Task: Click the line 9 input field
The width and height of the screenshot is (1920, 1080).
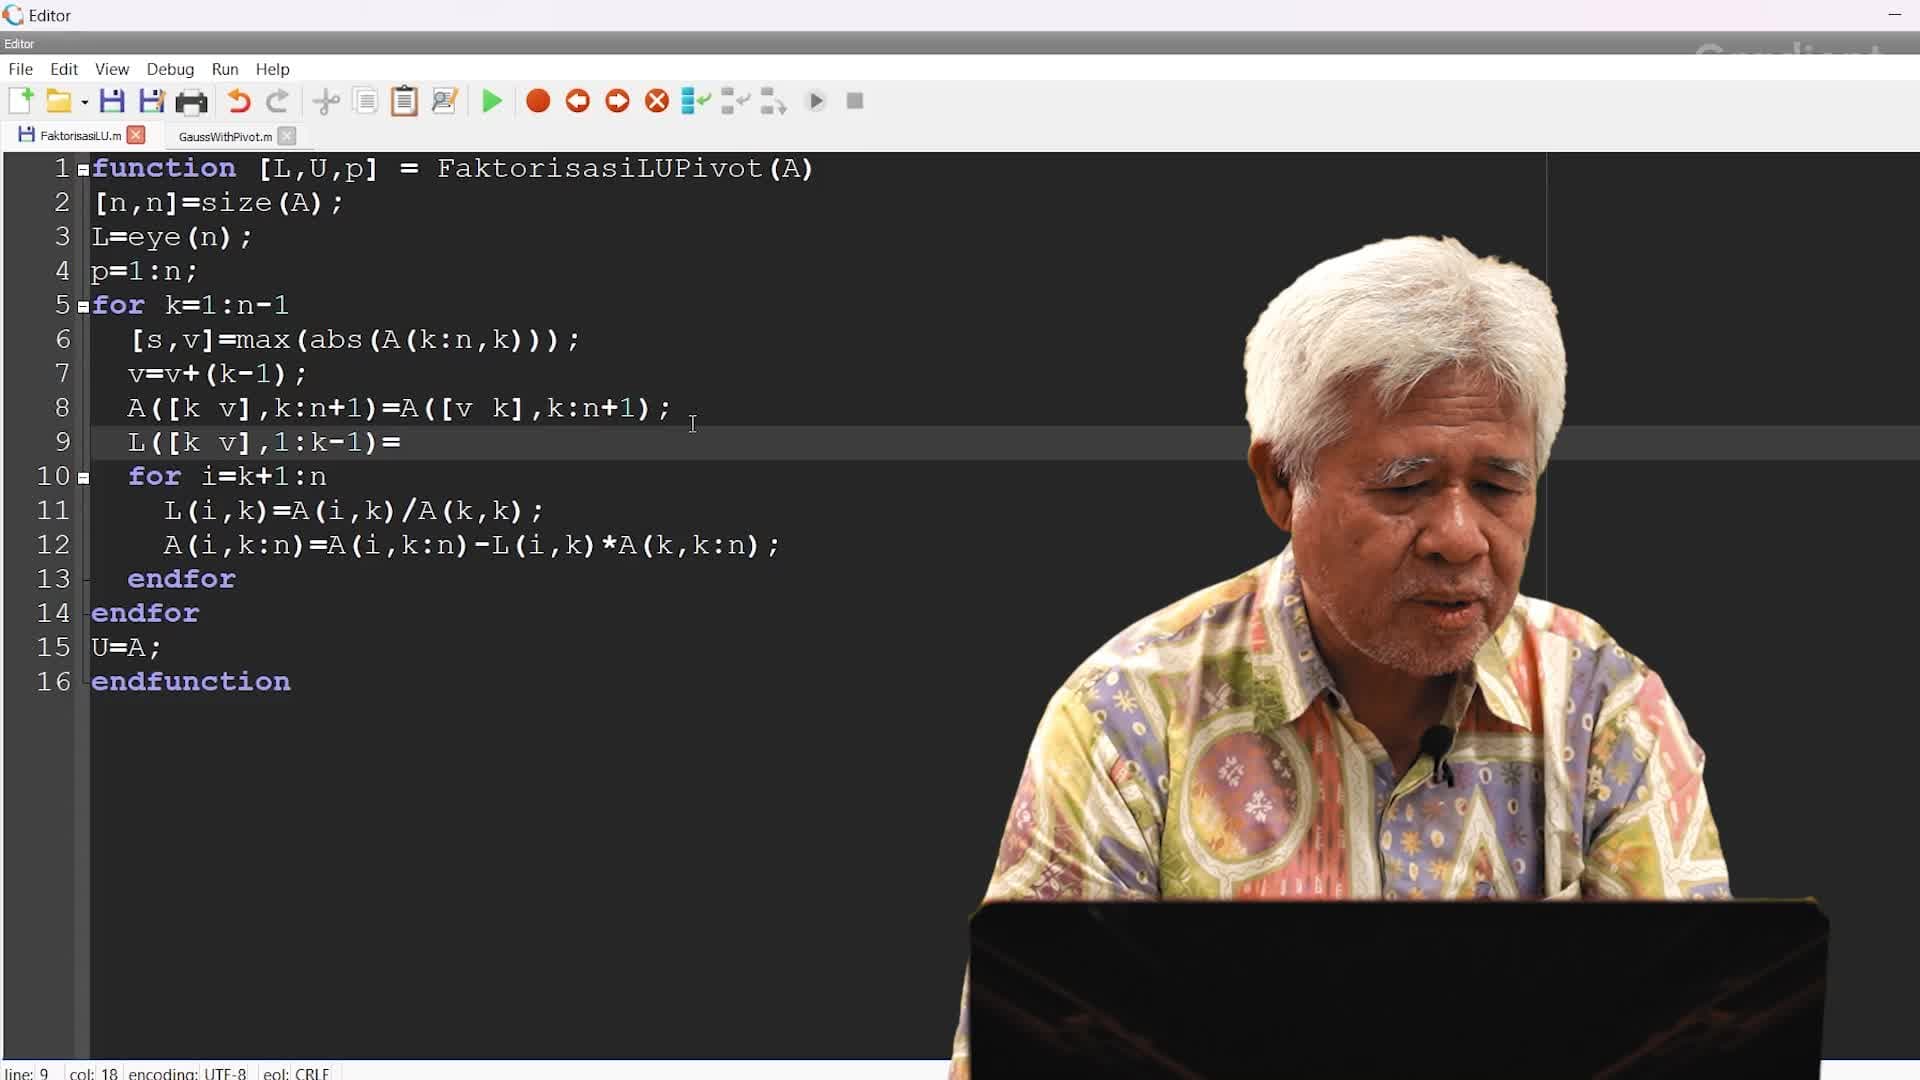Action: [x=400, y=442]
